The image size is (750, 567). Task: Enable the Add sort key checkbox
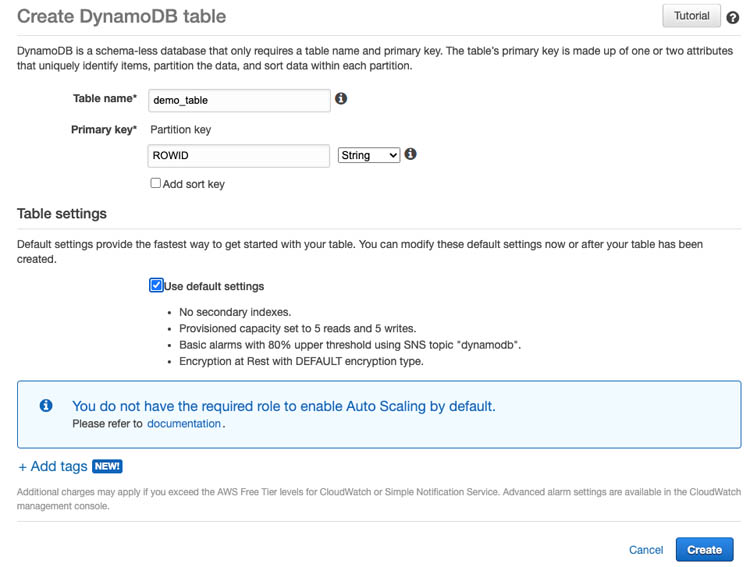[155, 183]
